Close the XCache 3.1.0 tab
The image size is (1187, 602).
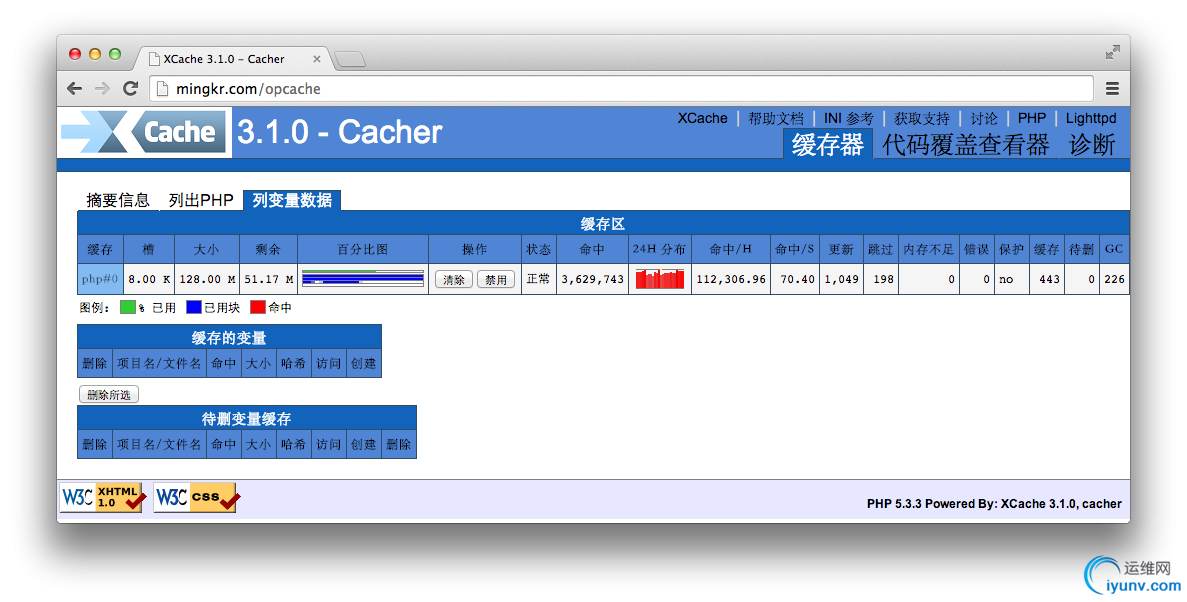[x=316, y=59]
